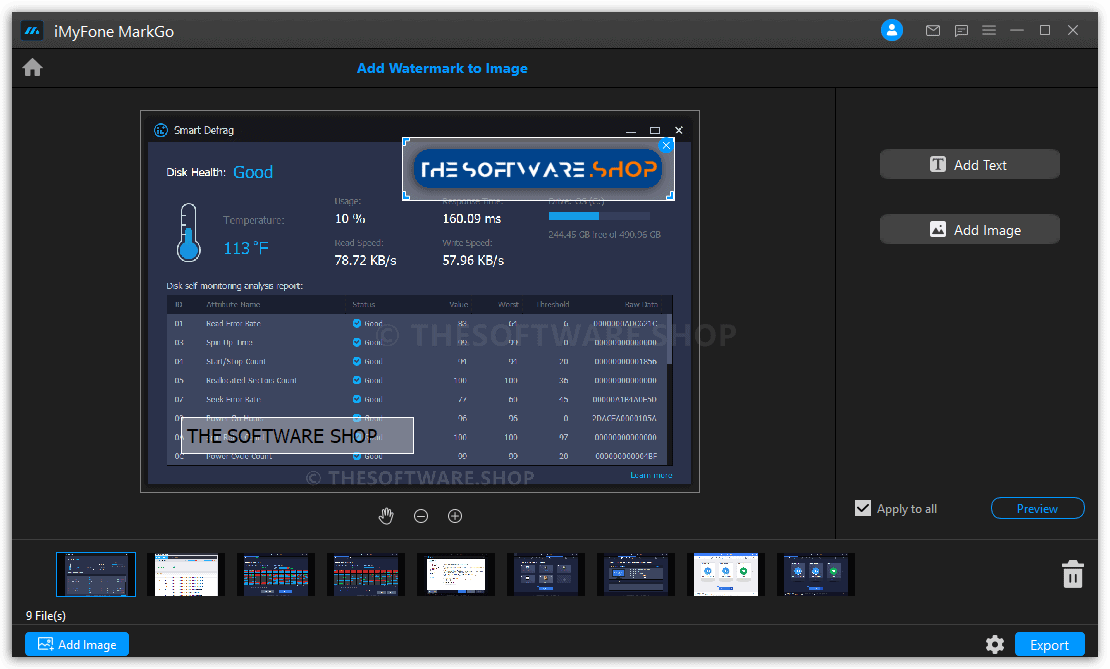Open the user account profile icon

tap(891, 30)
